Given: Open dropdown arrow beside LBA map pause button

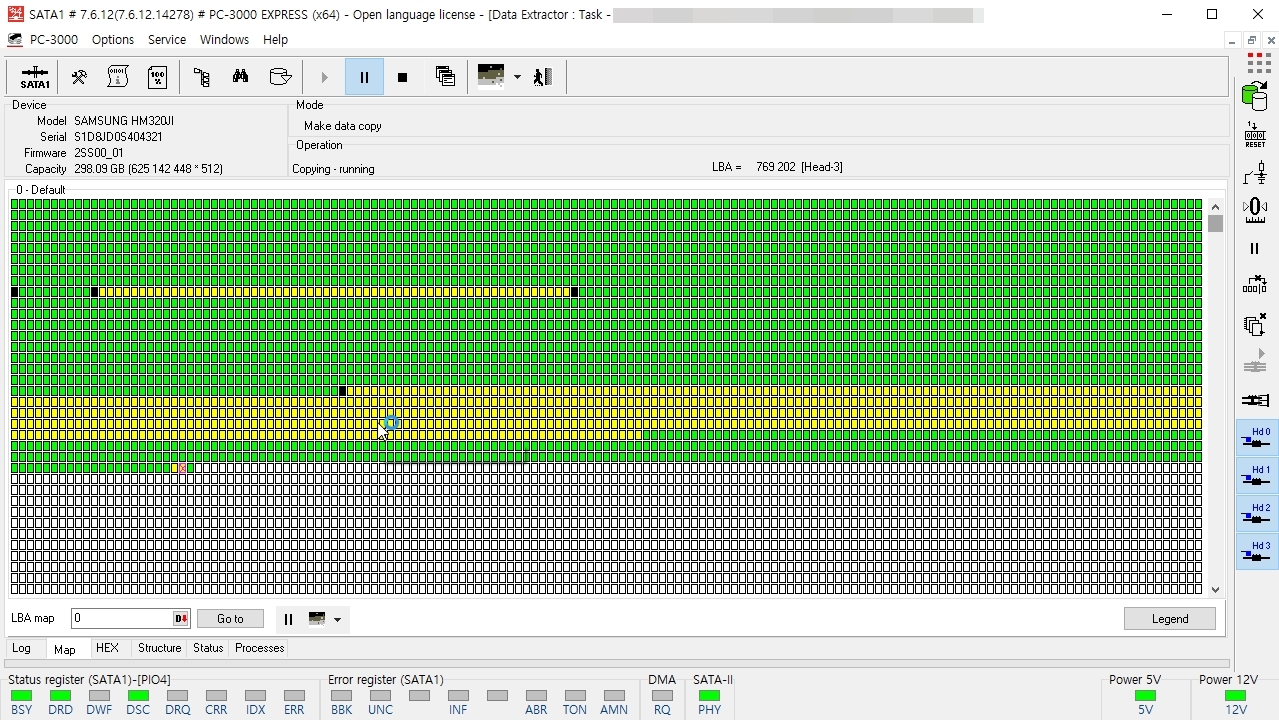Looking at the screenshot, I should [338, 619].
